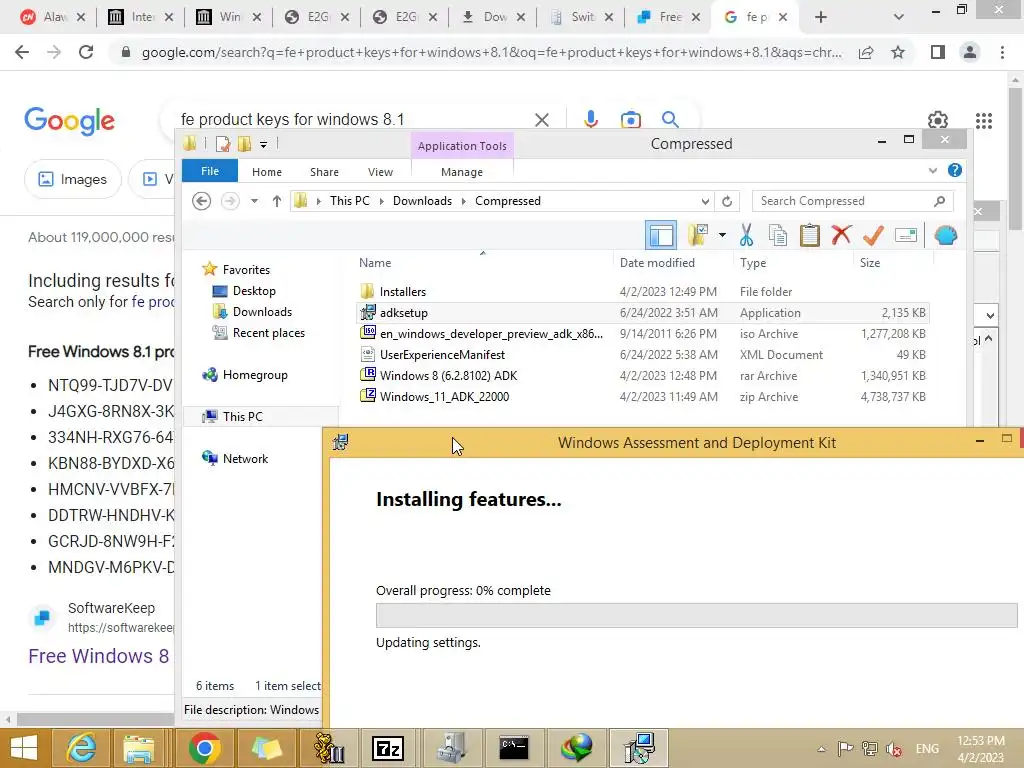Select Windows_11_ADK_22000 zip file
Image resolution: width=1024 pixels, height=768 pixels.
pyautogui.click(x=643, y=396)
